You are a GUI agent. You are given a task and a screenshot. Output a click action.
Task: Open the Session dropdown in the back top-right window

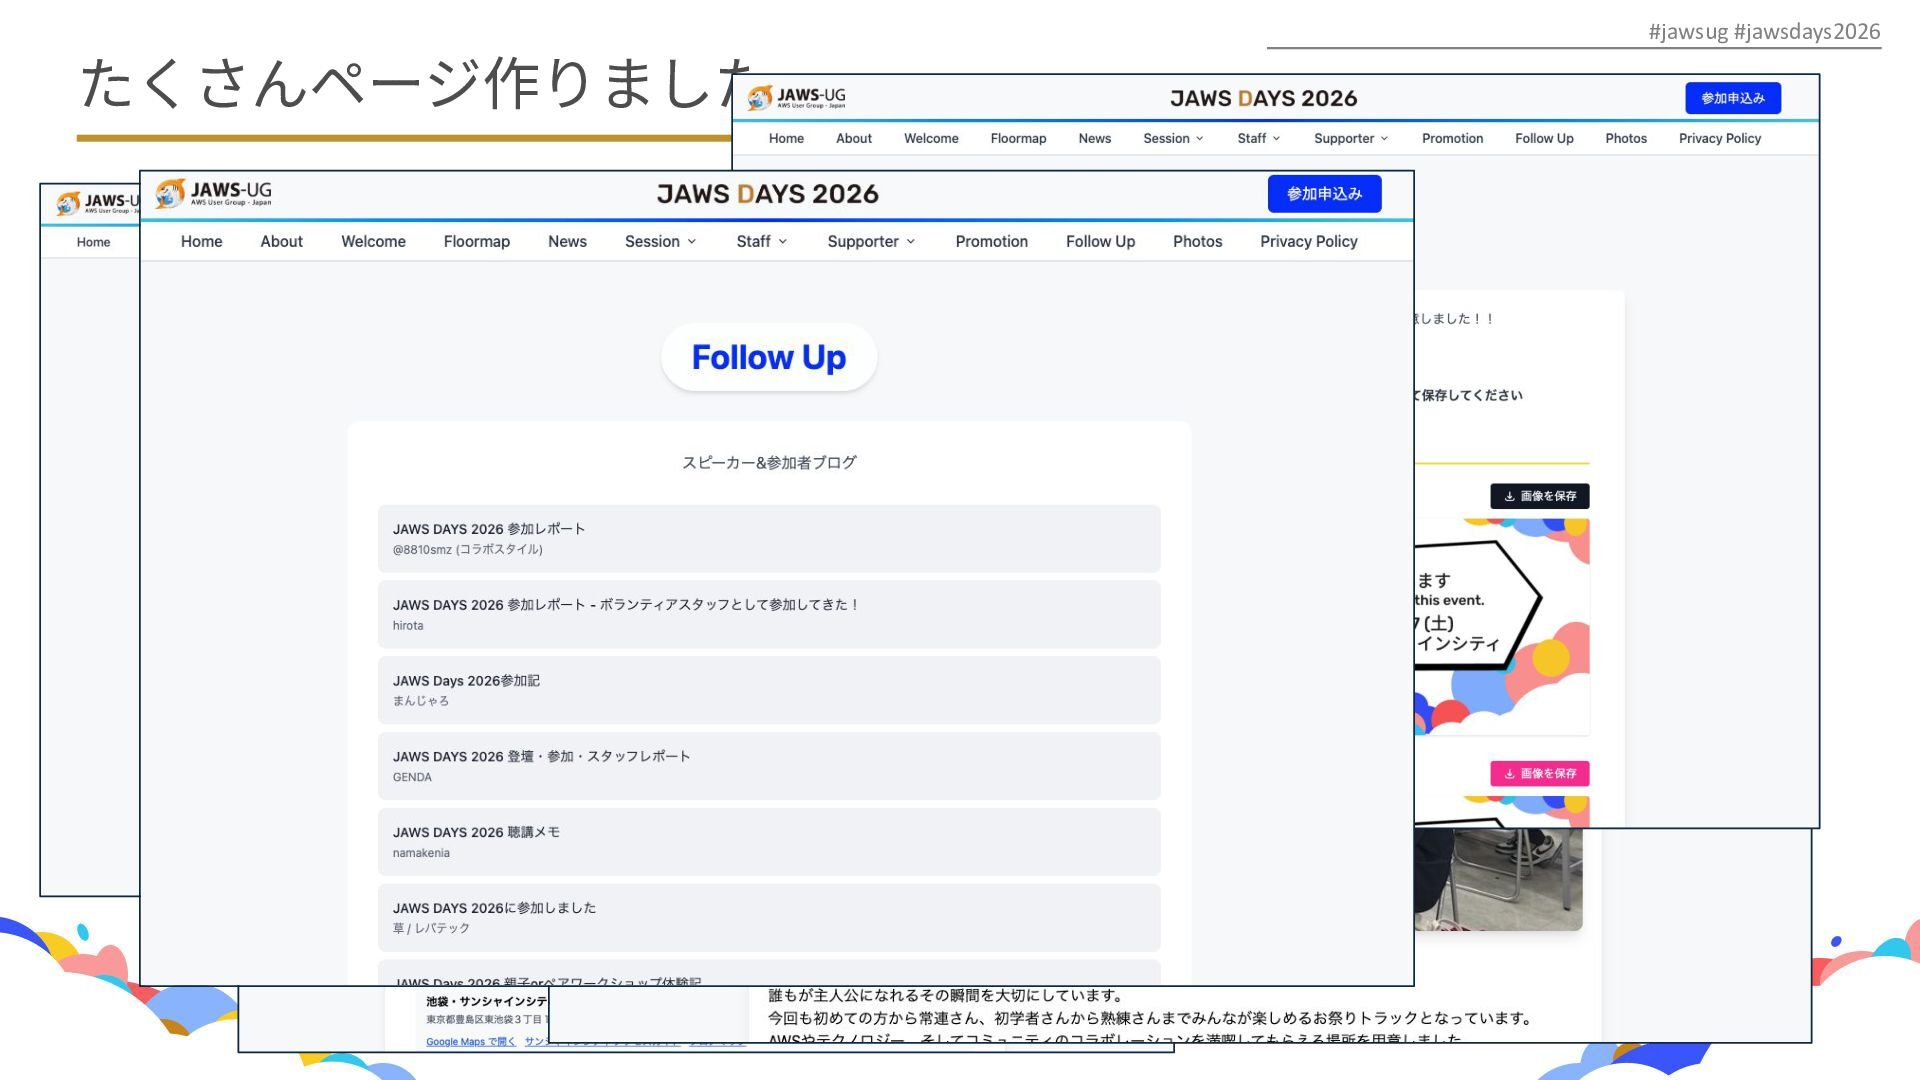(x=1173, y=138)
